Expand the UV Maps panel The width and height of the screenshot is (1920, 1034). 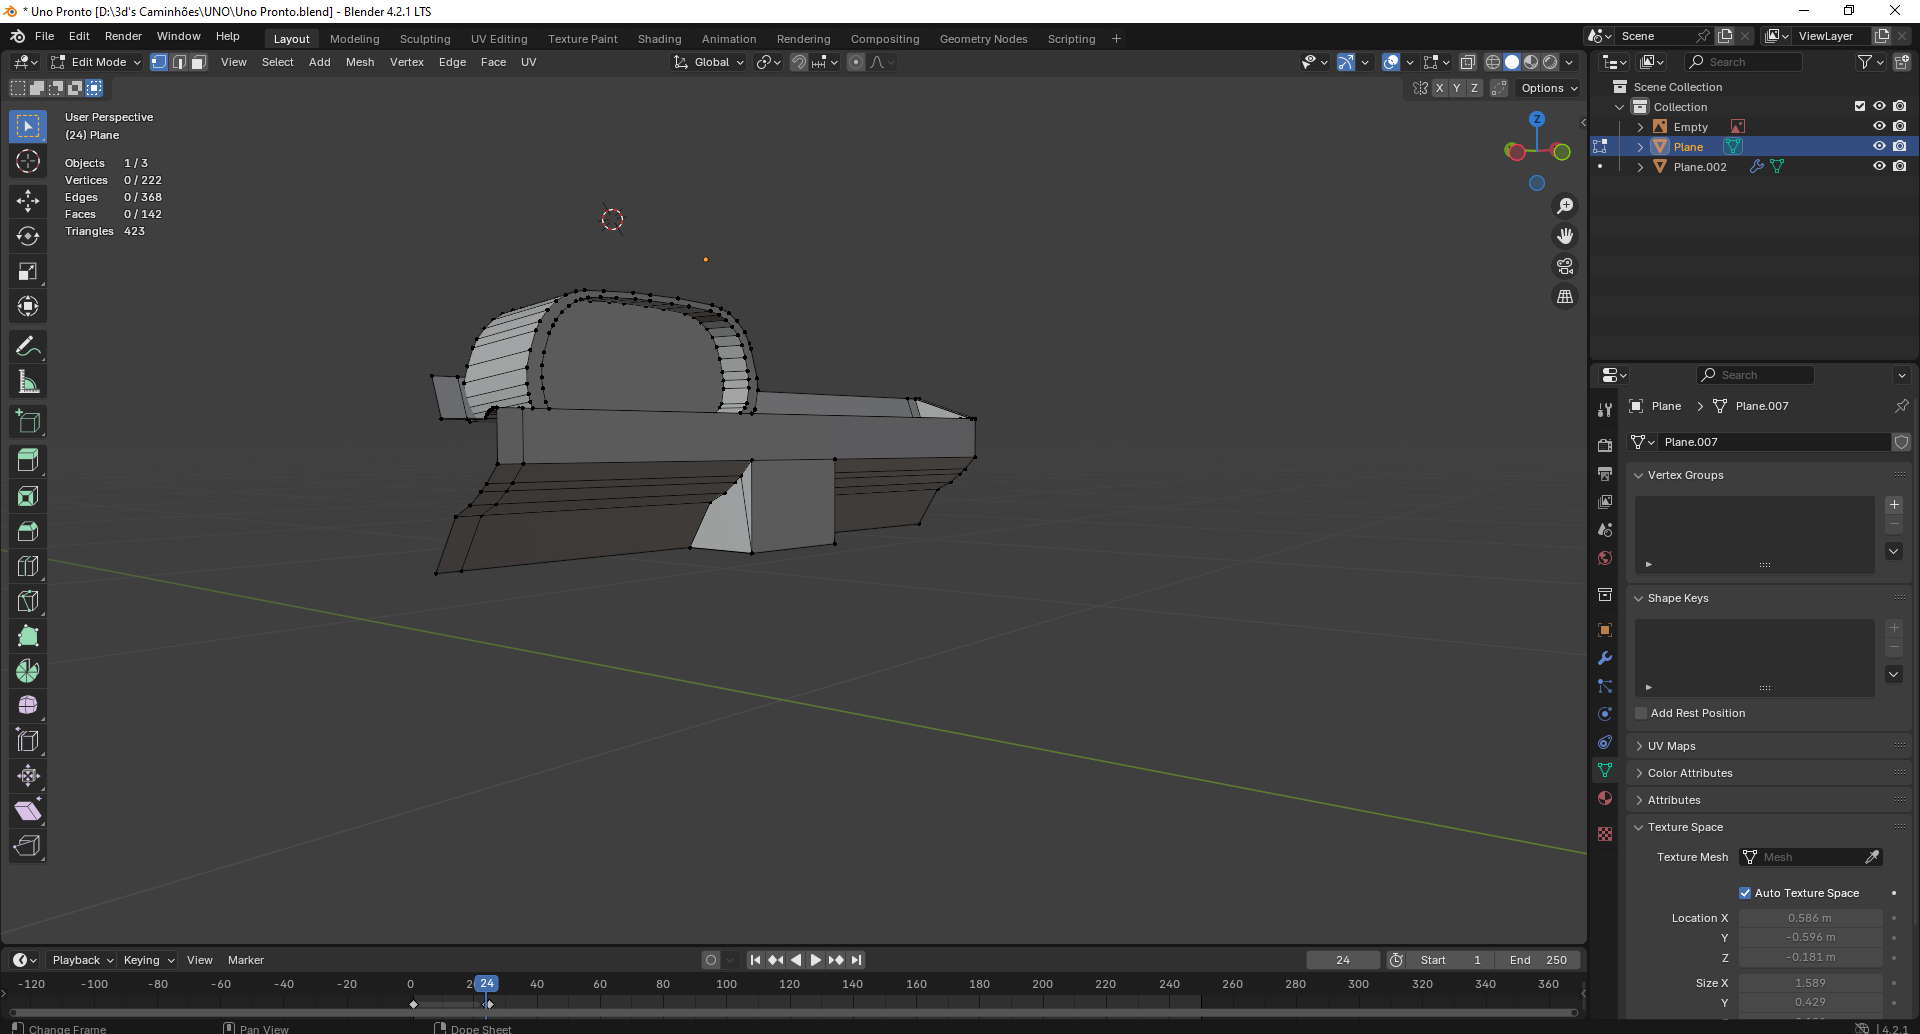pos(1671,746)
